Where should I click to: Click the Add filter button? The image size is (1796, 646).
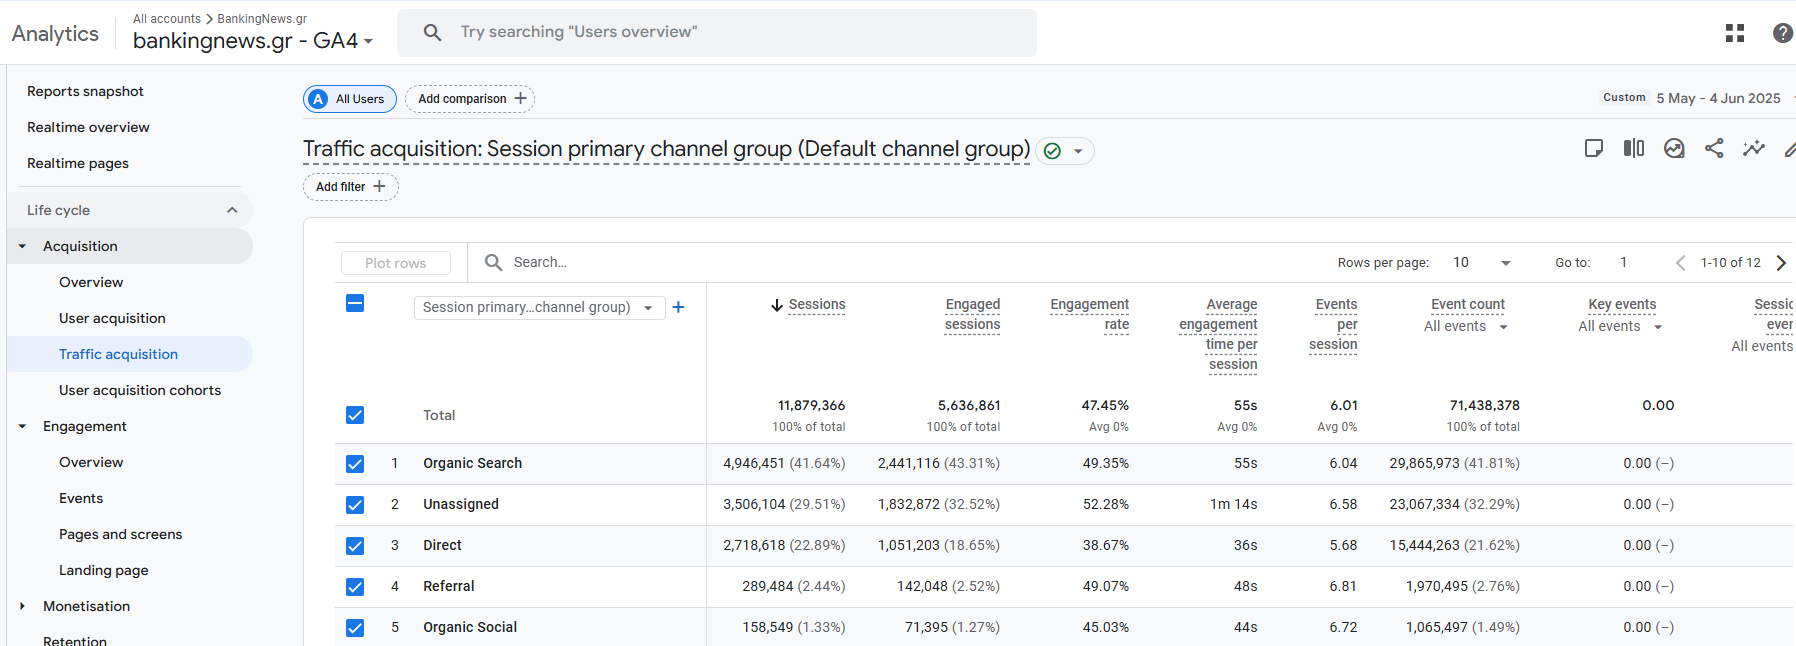(350, 187)
